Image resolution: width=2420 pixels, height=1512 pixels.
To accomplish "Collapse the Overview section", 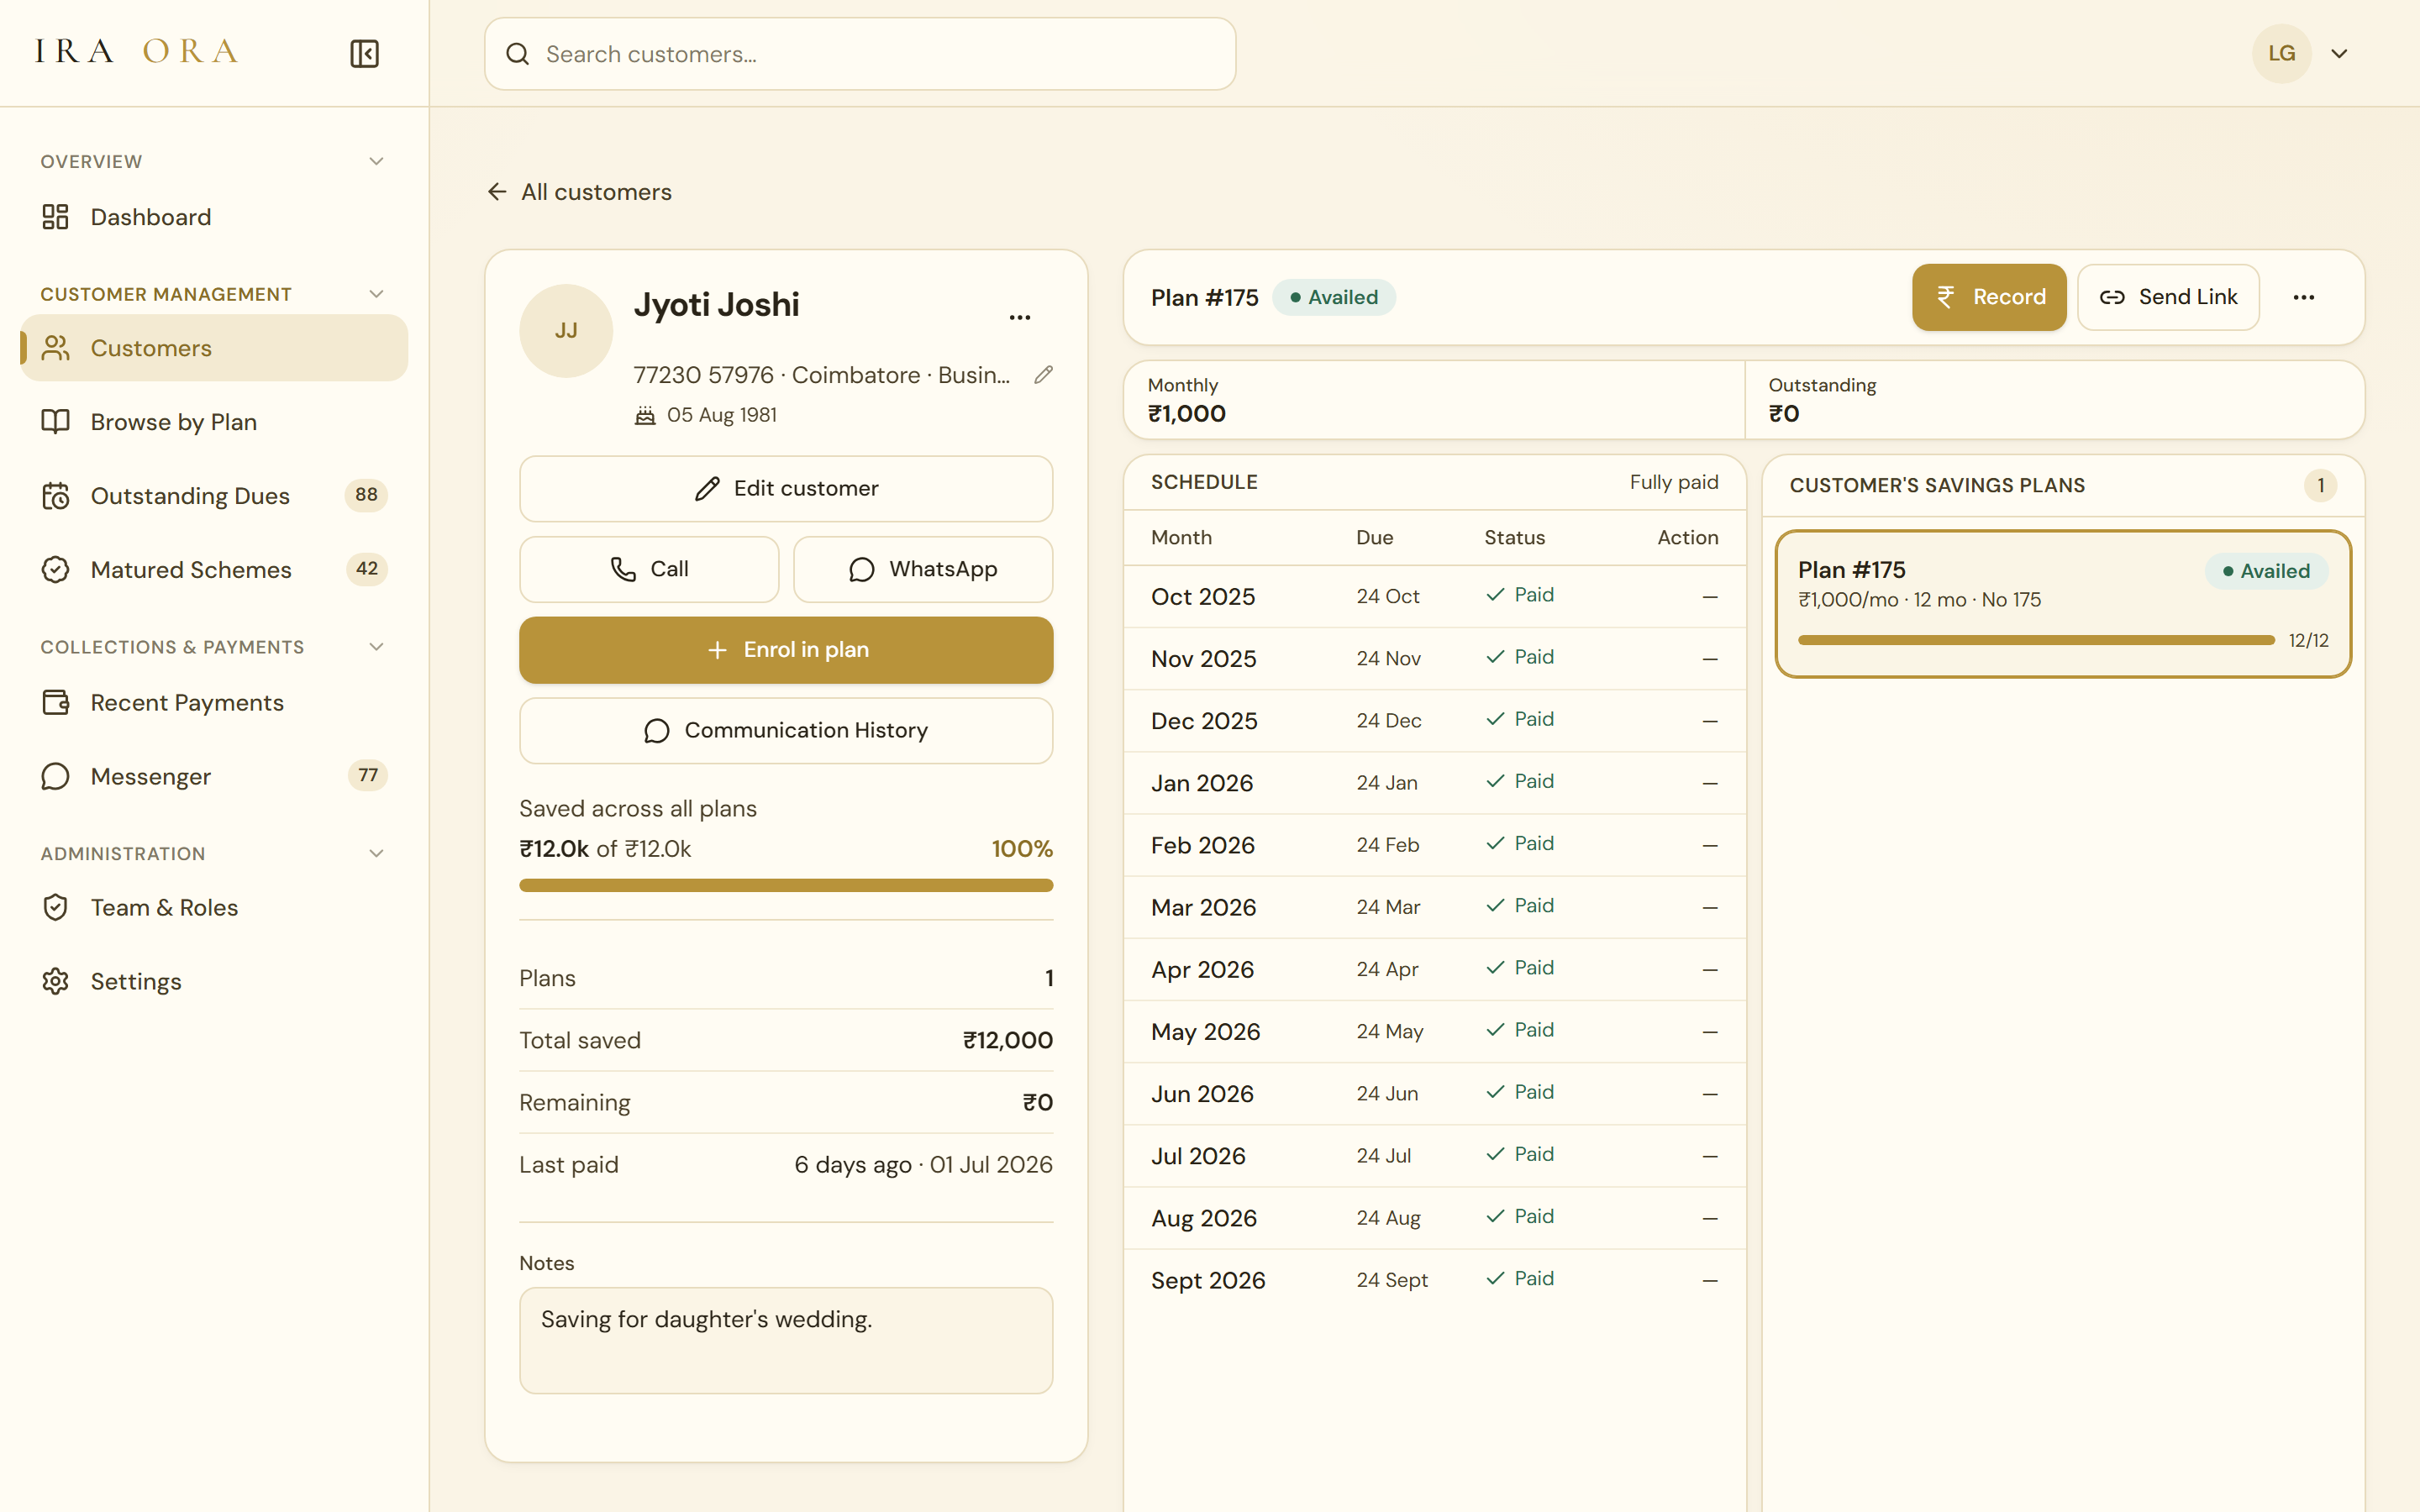I will 376,161.
